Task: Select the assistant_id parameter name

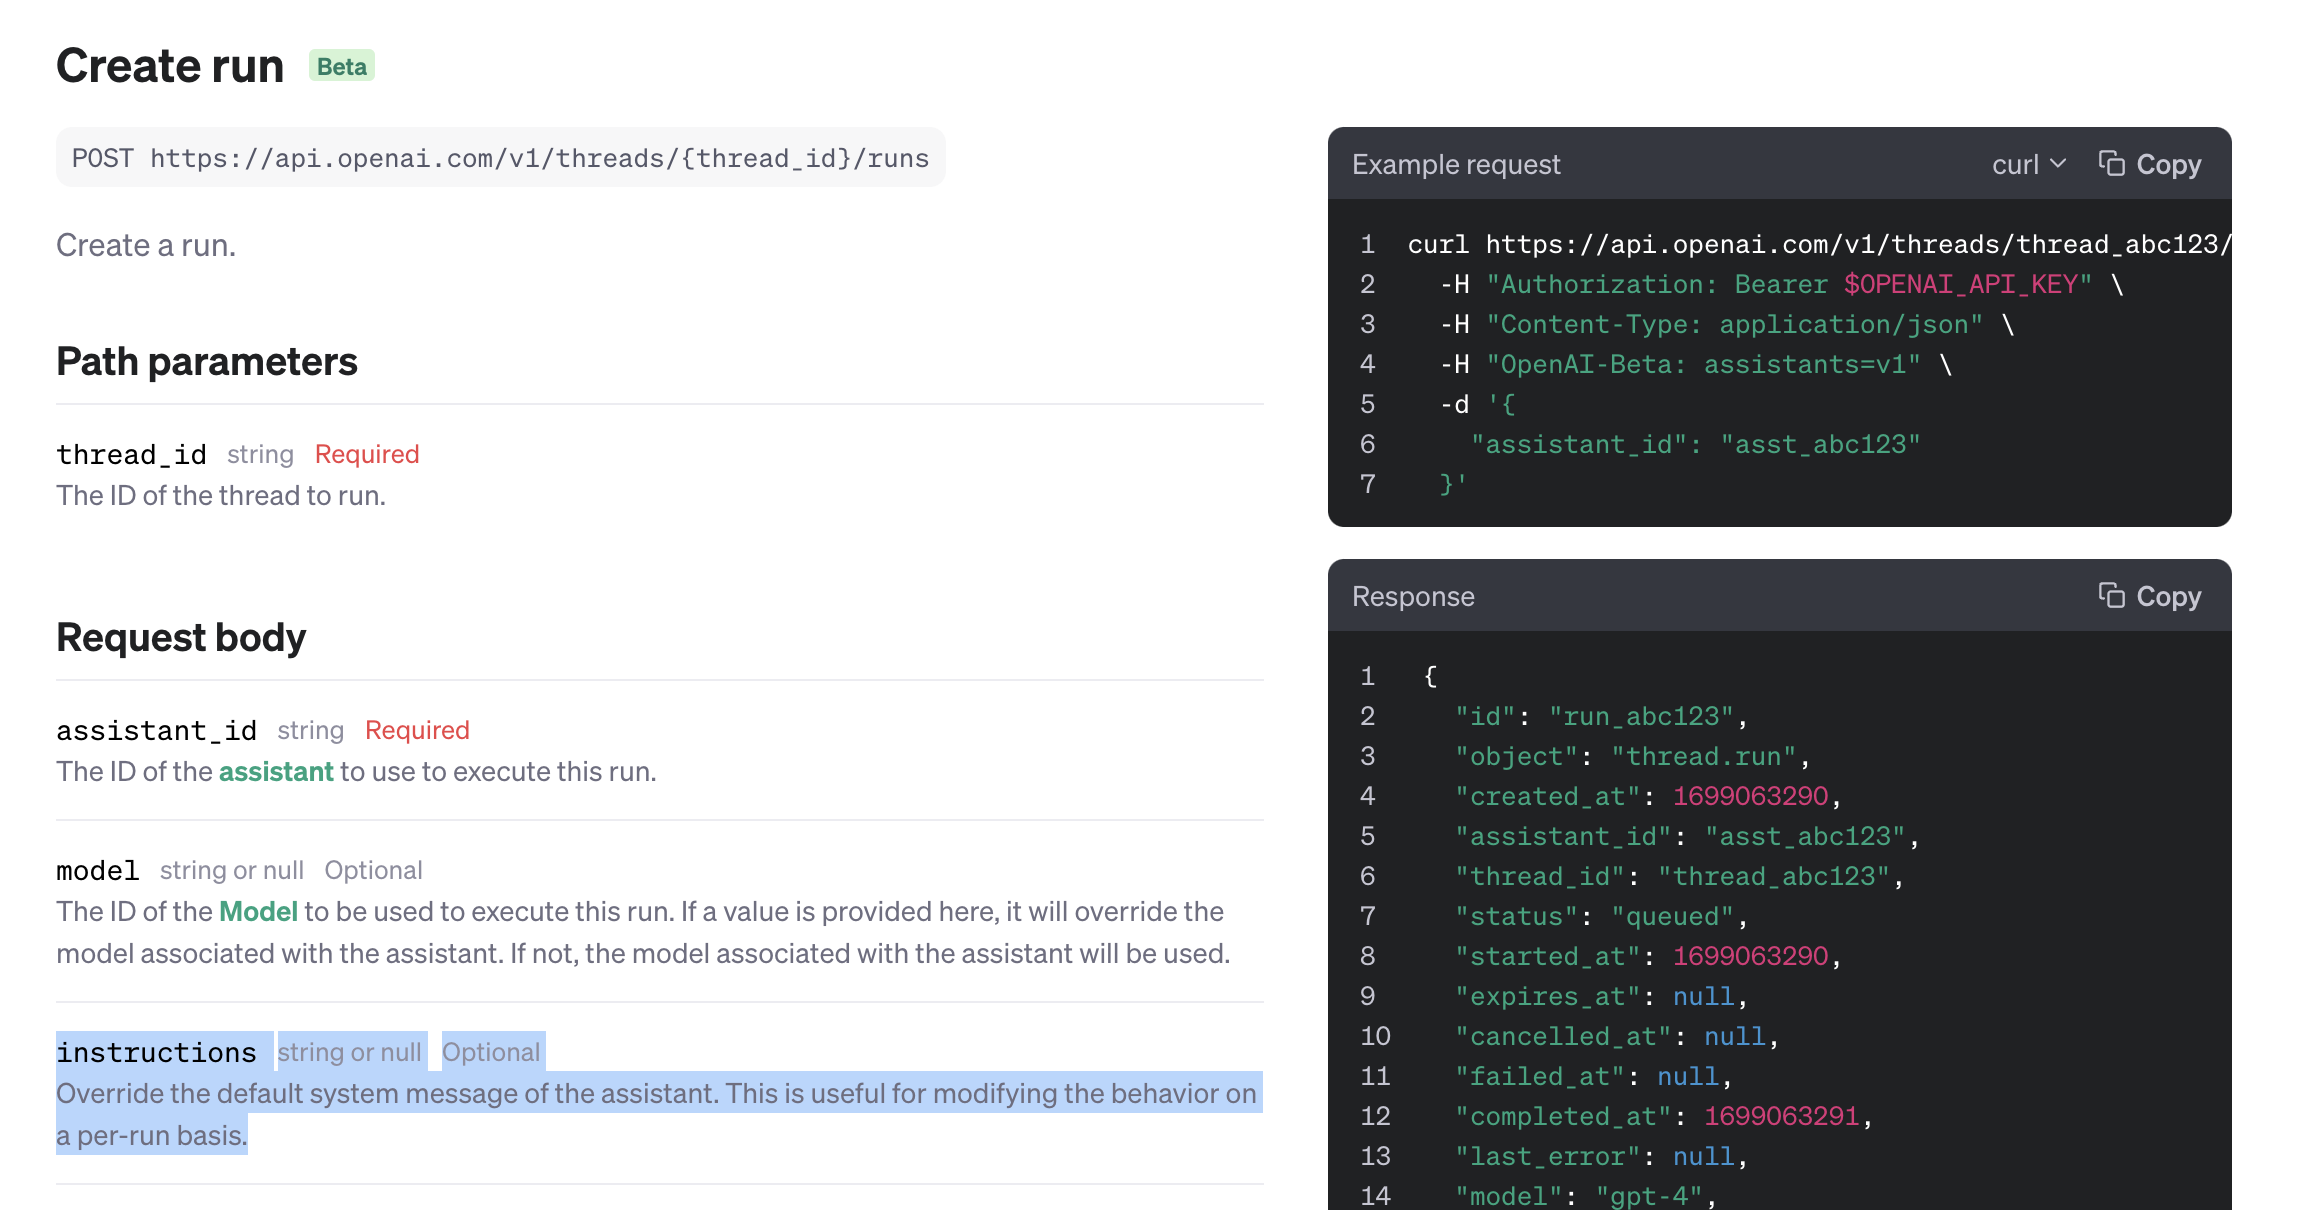Action: [156, 730]
